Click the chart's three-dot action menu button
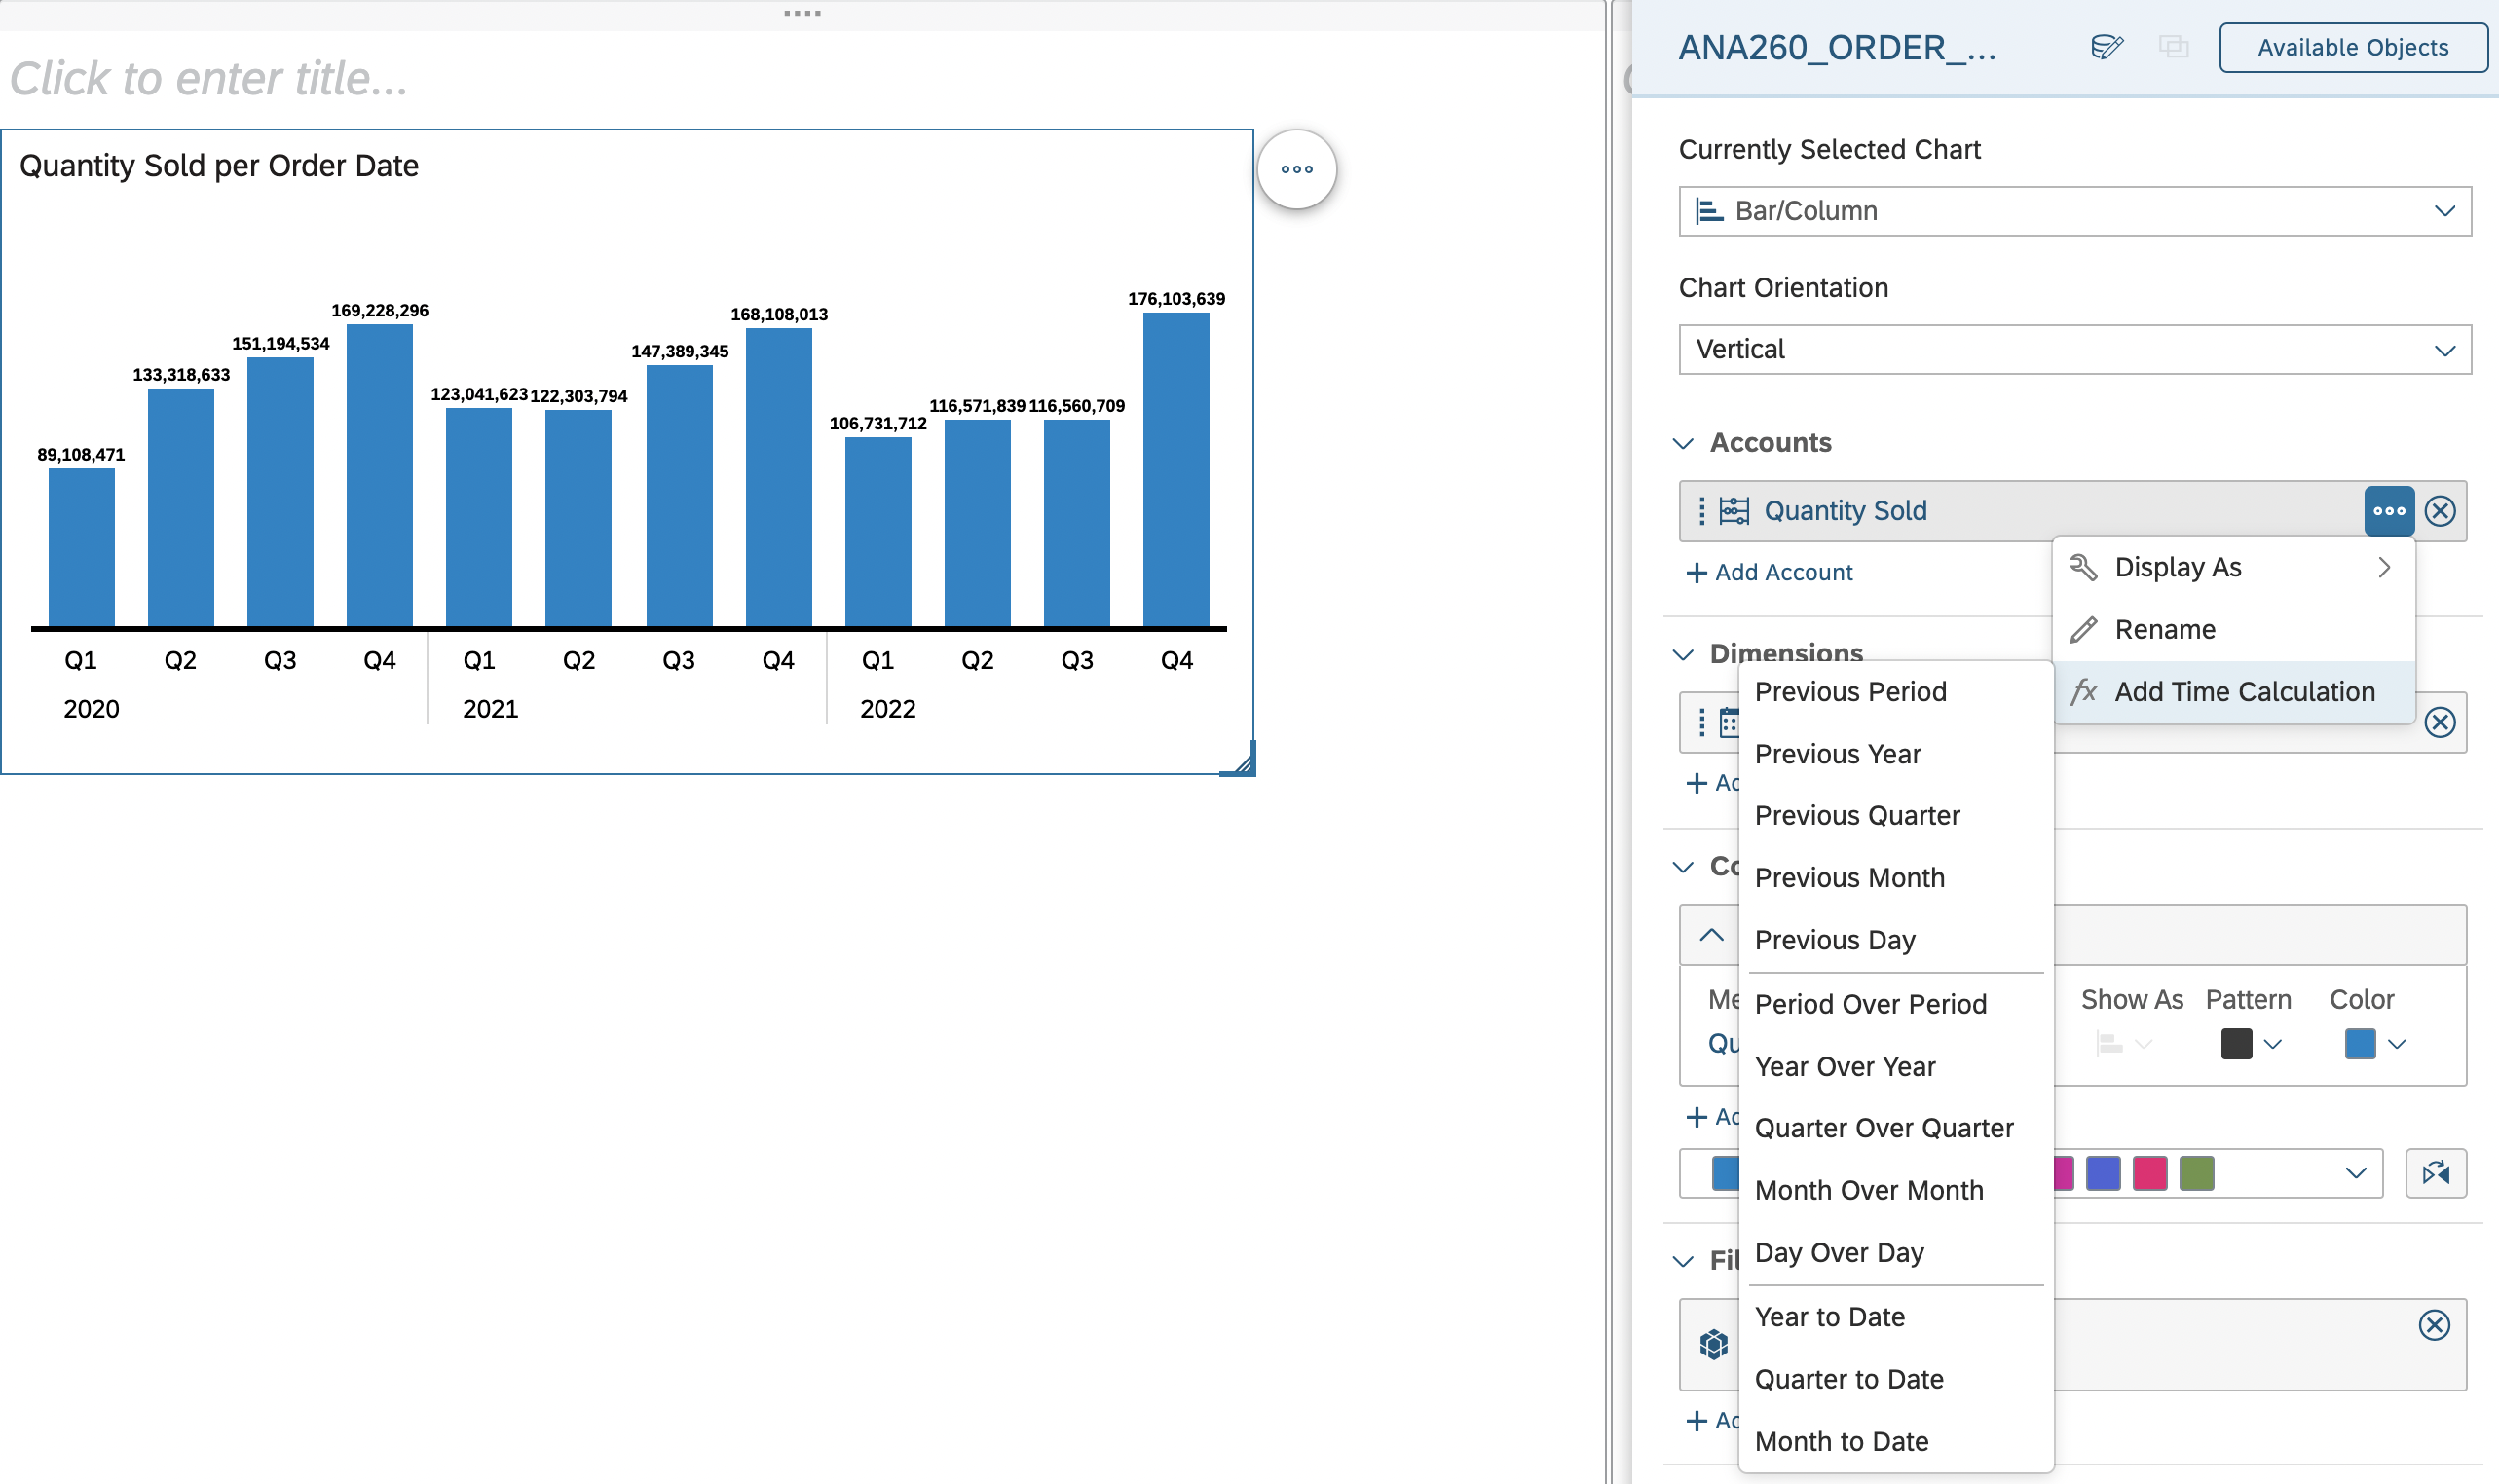 1296,169
